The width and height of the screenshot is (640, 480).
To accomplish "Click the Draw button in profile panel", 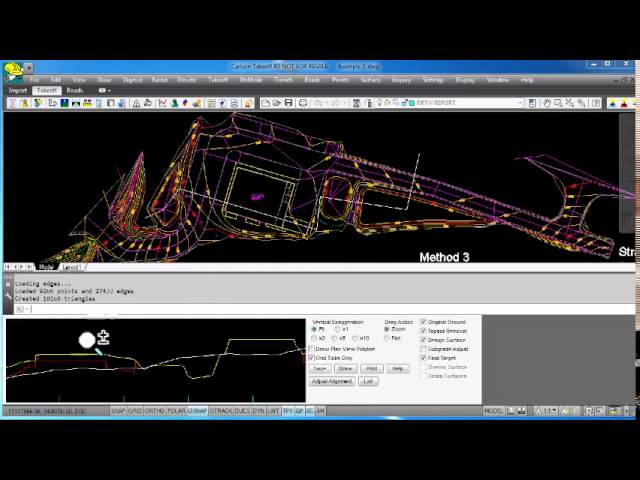I will (346, 369).
